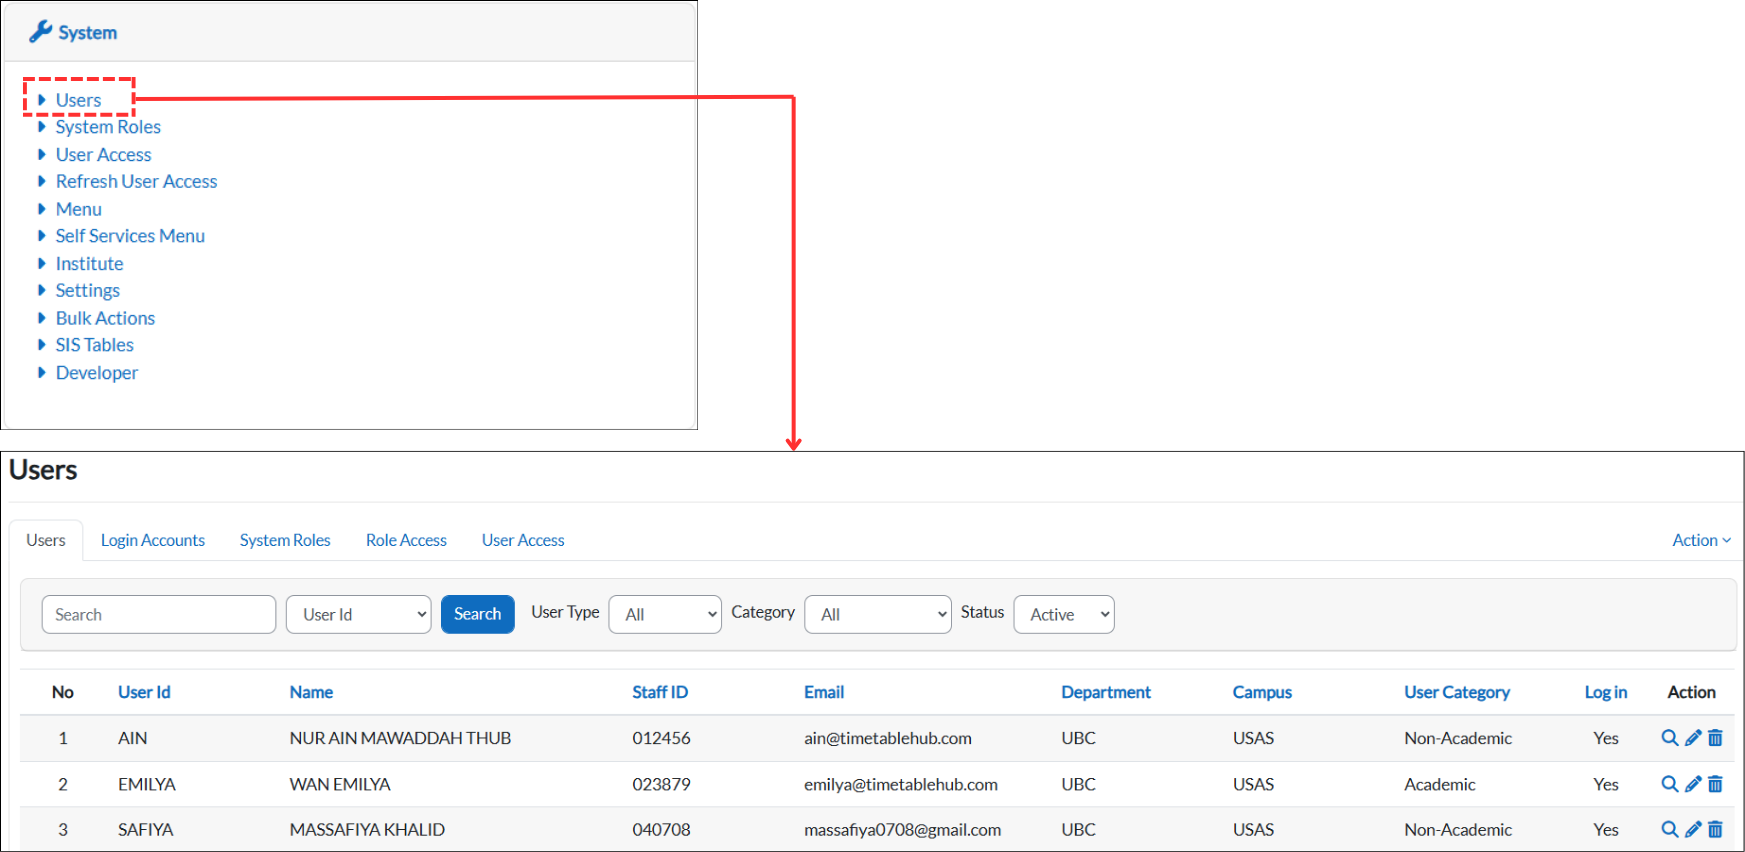Click the System panel heading
The height and width of the screenshot is (852, 1745).
87,32
